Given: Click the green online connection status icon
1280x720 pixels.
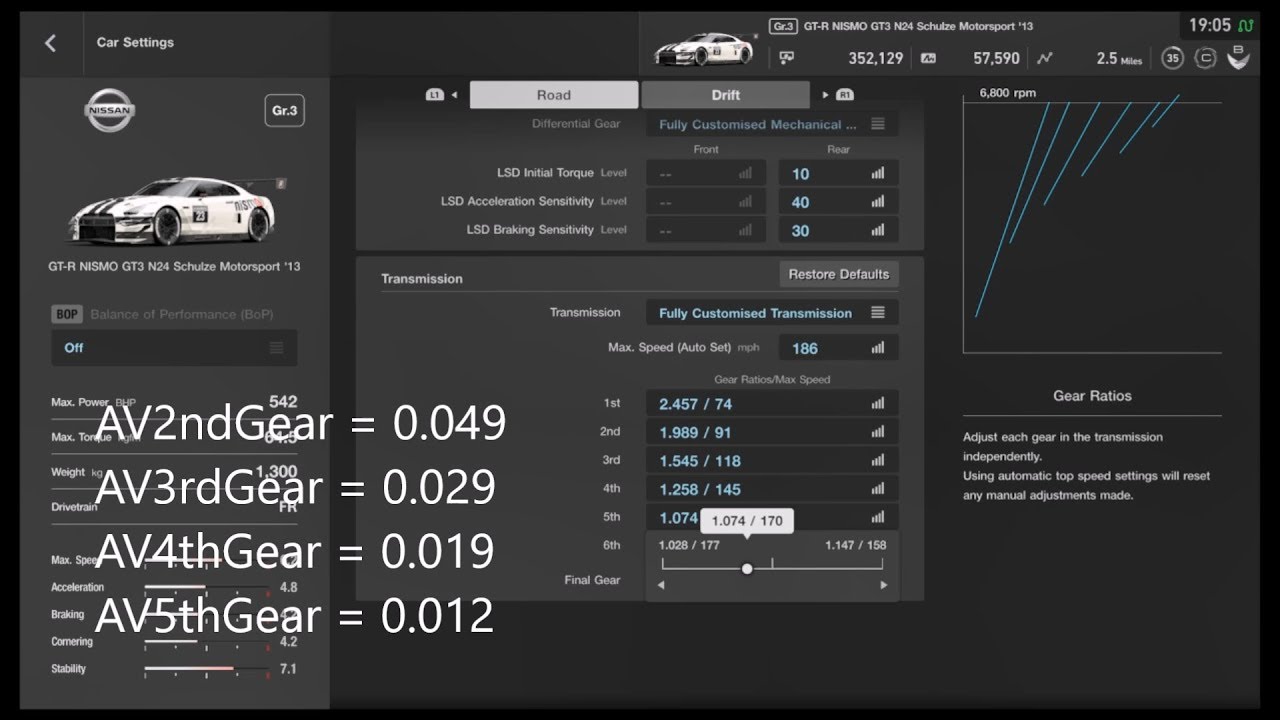Looking at the screenshot, I should pyautogui.click(x=1246, y=25).
